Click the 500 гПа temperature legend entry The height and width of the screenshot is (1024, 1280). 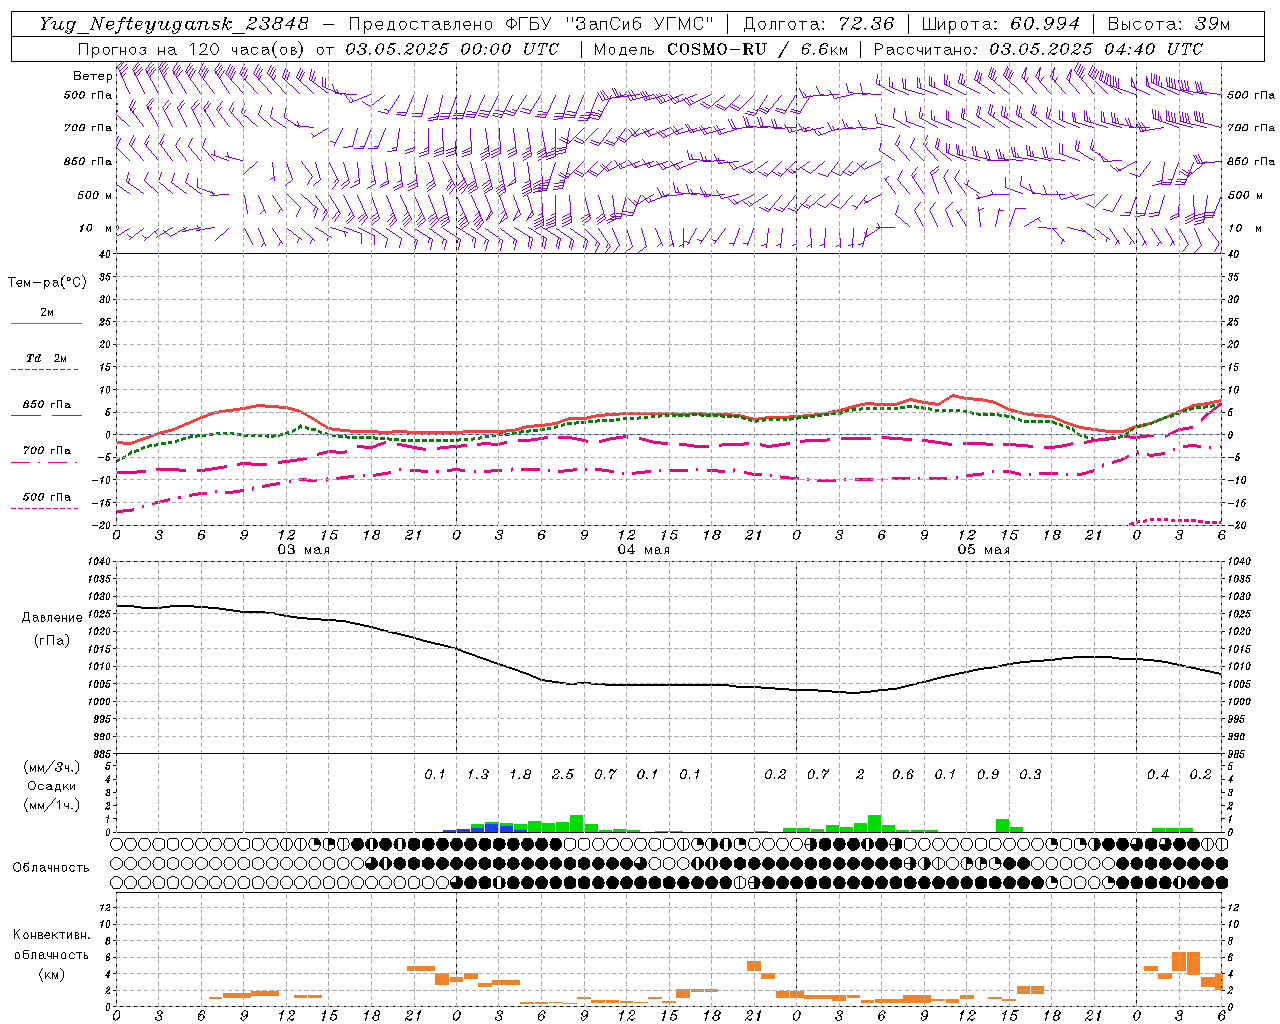(x=47, y=497)
